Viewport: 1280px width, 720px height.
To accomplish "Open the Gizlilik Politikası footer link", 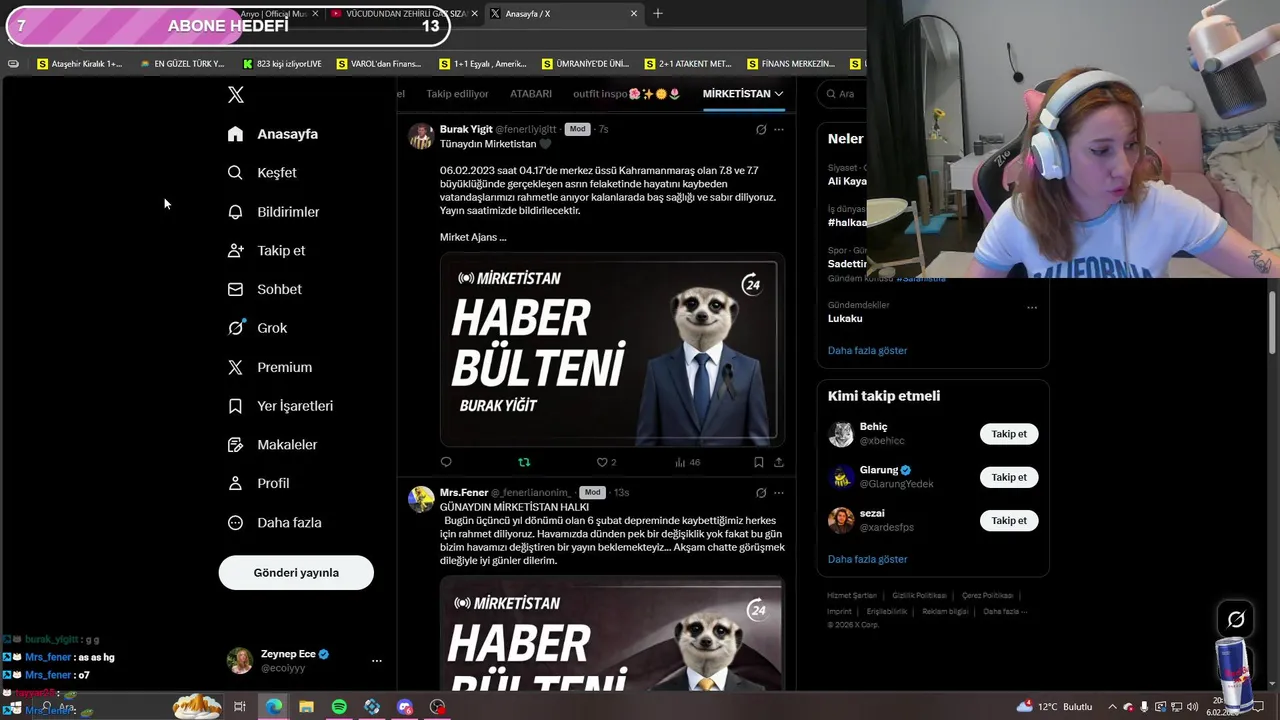I will click(x=919, y=596).
